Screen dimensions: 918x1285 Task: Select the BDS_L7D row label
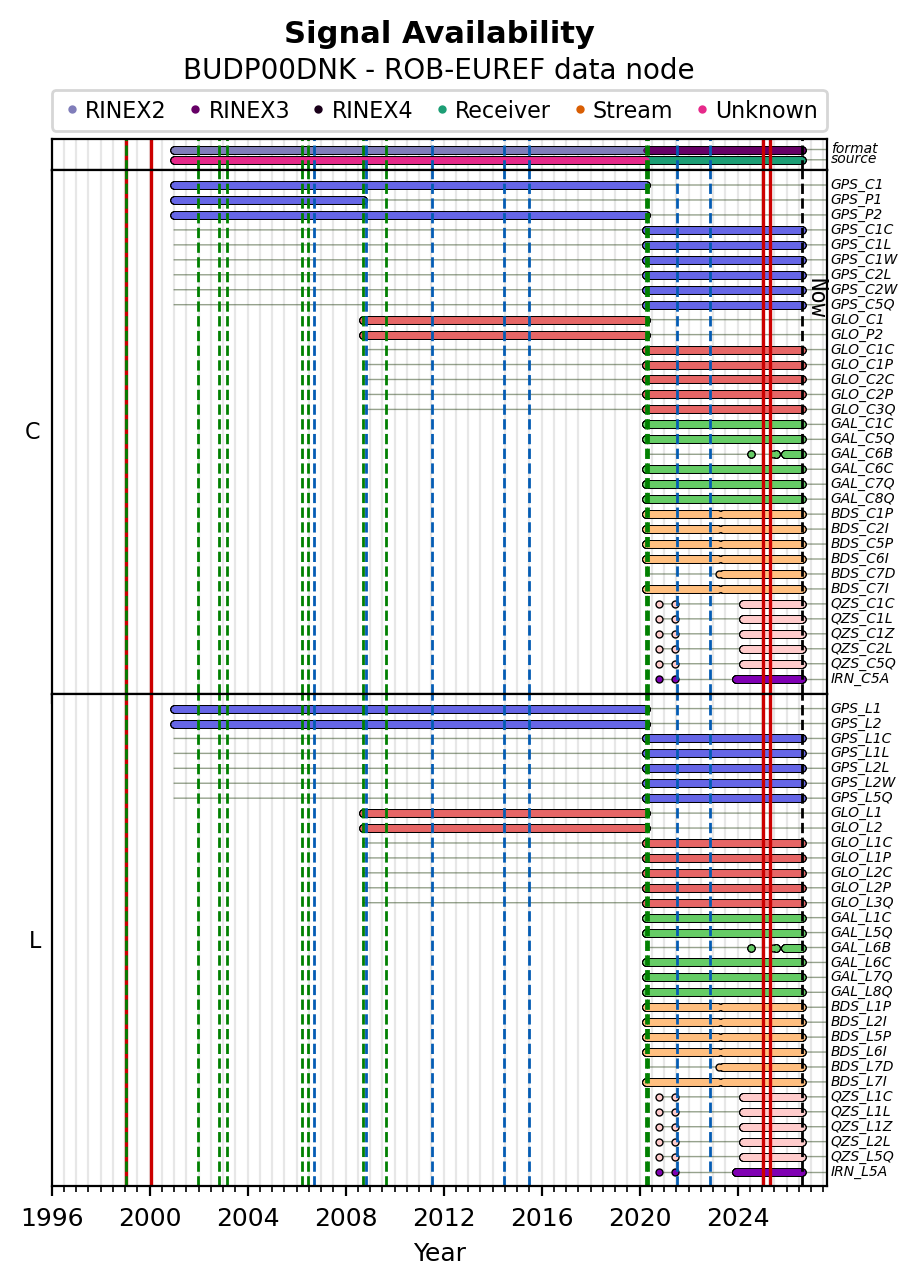pyautogui.click(x=862, y=1066)
